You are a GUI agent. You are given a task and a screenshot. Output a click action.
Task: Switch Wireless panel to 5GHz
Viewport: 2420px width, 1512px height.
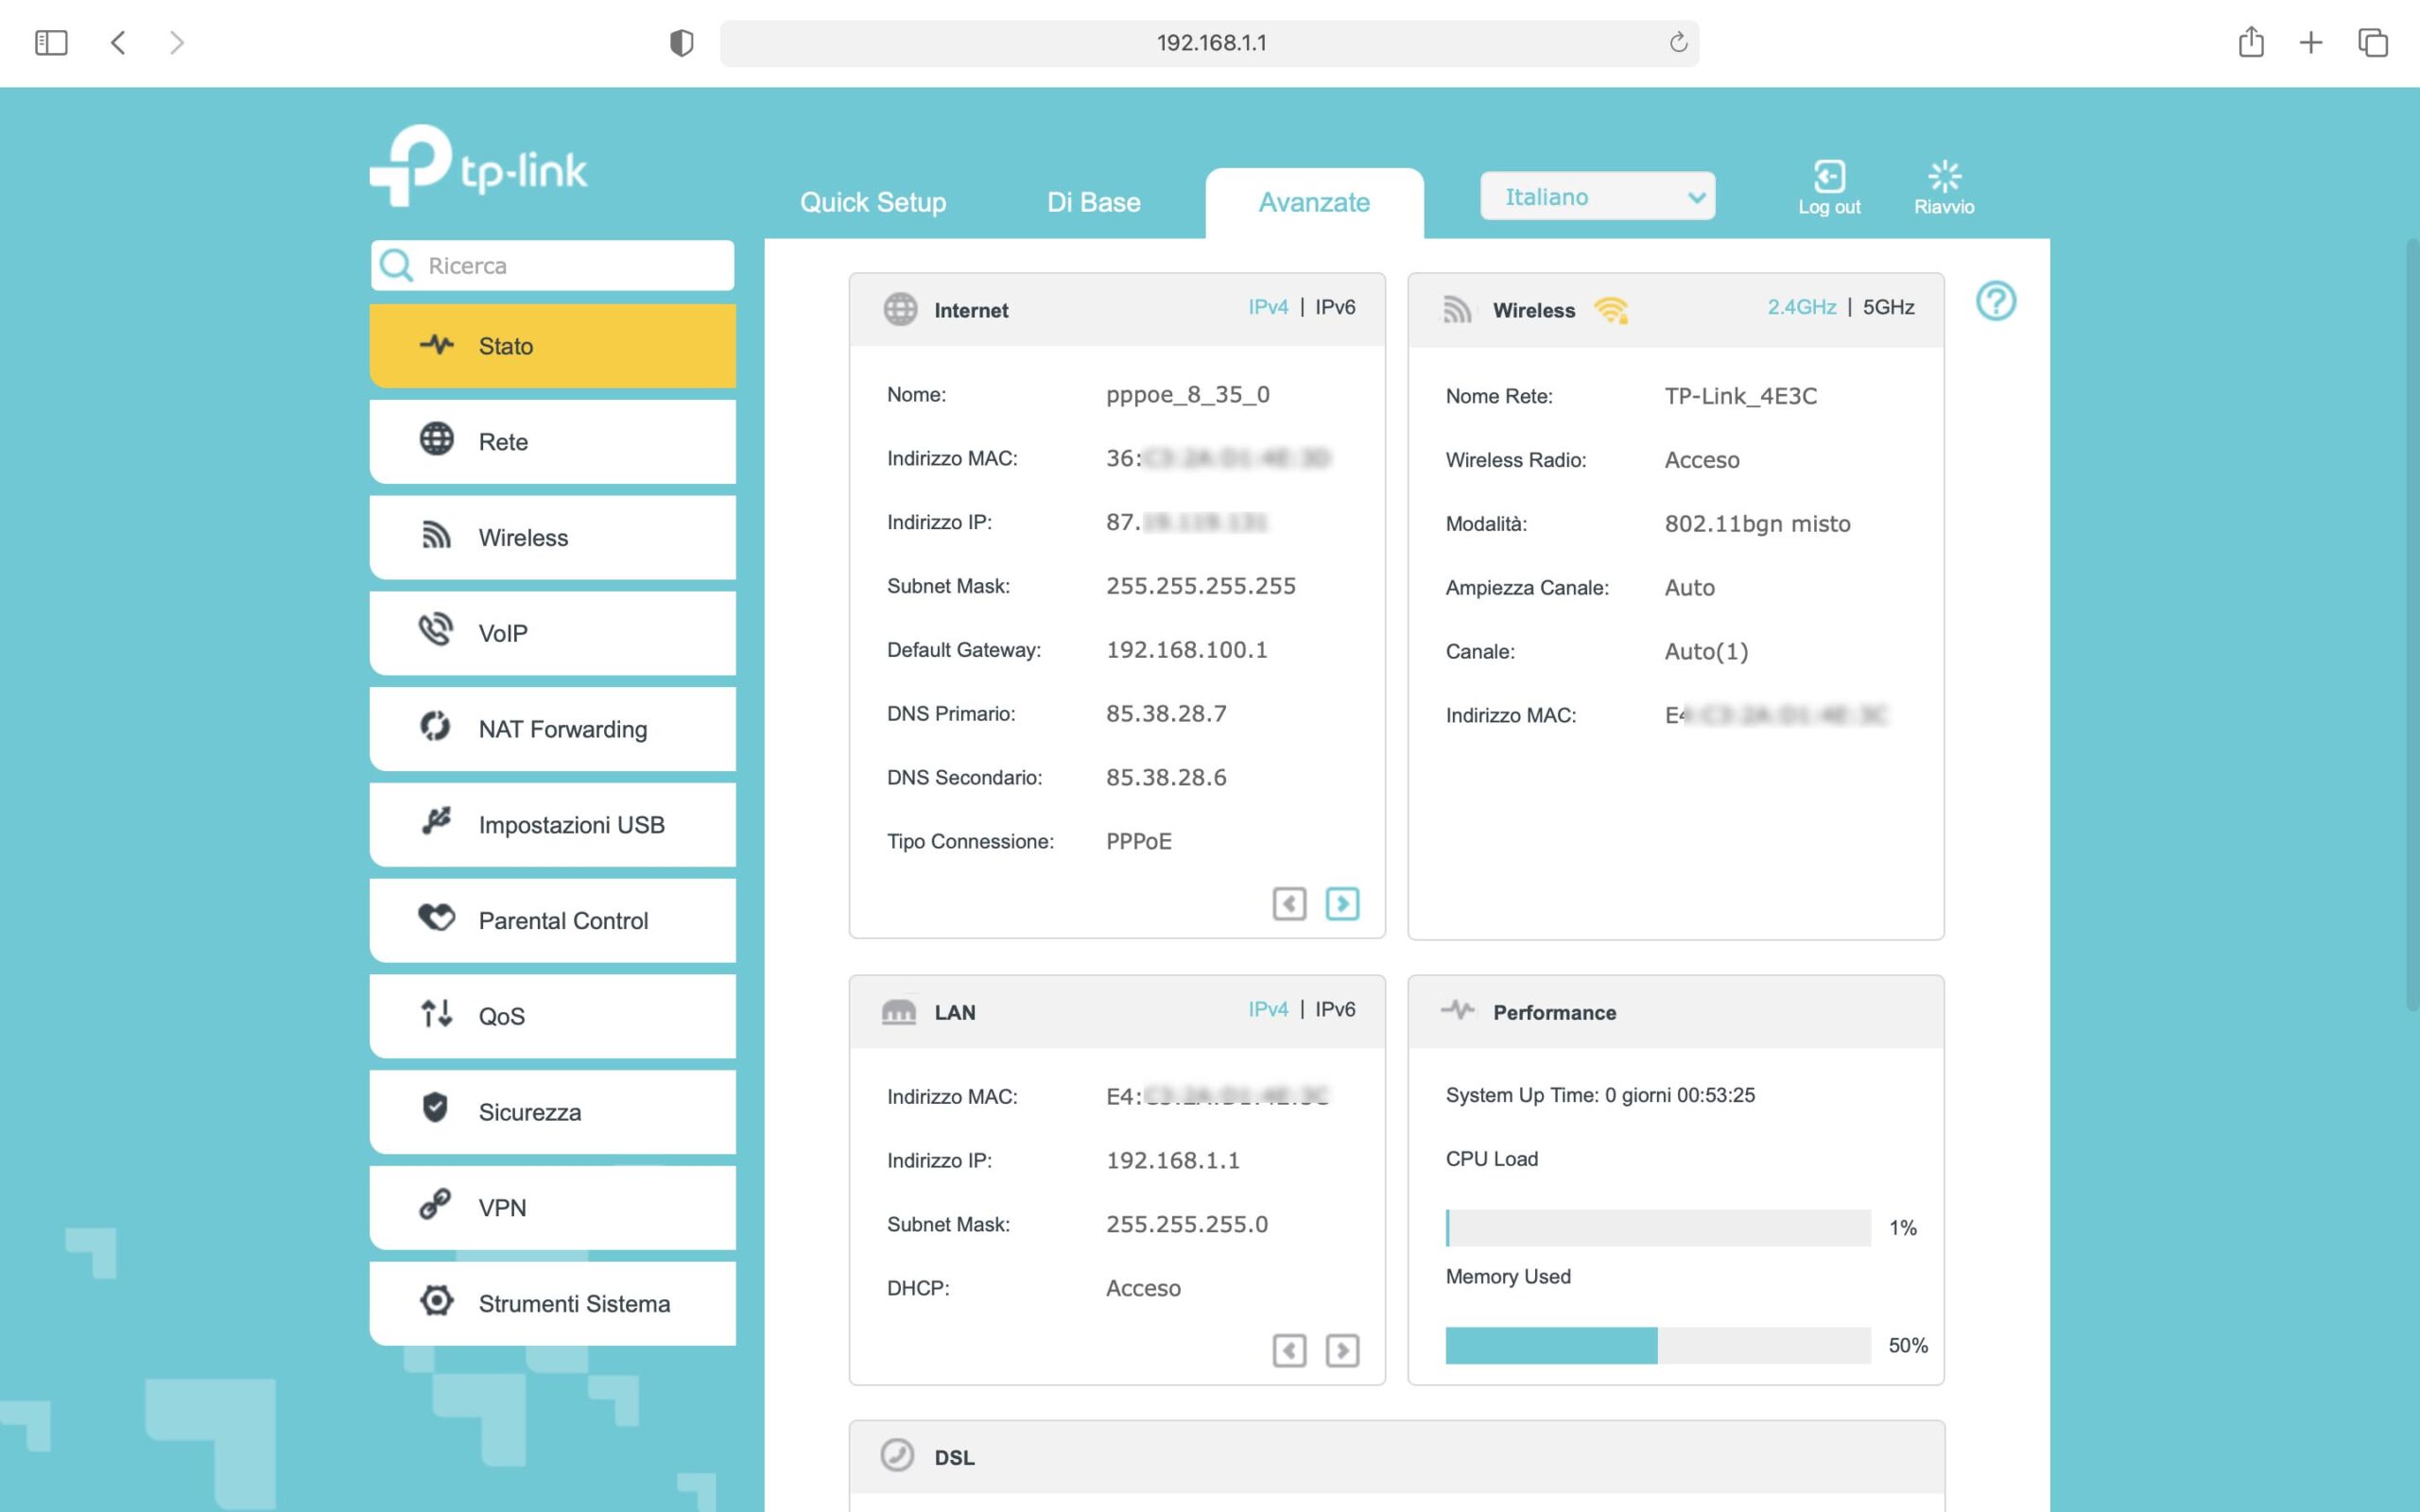[1888, 307]
